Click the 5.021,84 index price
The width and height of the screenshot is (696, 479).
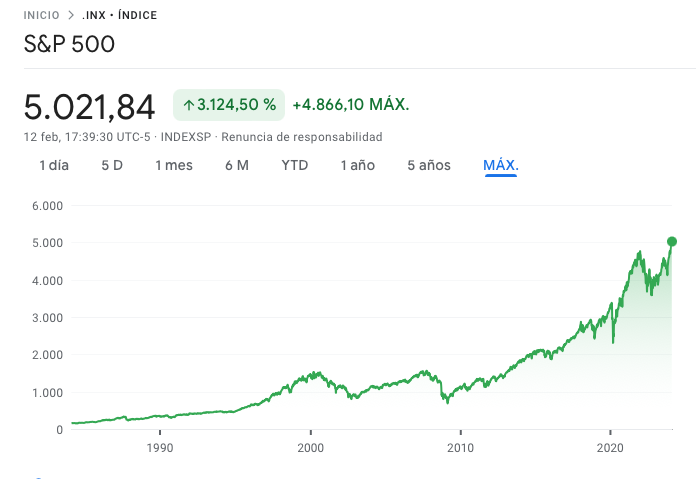point(90,106)
